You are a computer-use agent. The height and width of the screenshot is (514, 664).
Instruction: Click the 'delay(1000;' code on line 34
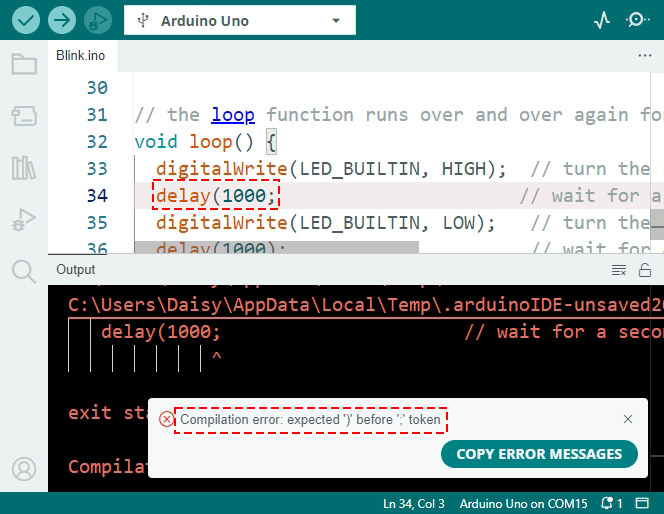pos(216,196)
